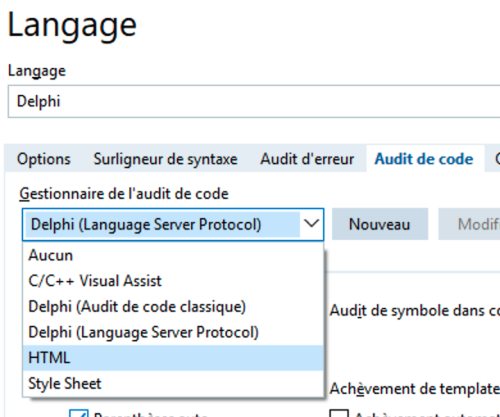
Task: Toggle the Parenthèses auto checkbox
Action: (x=79, y=414)
